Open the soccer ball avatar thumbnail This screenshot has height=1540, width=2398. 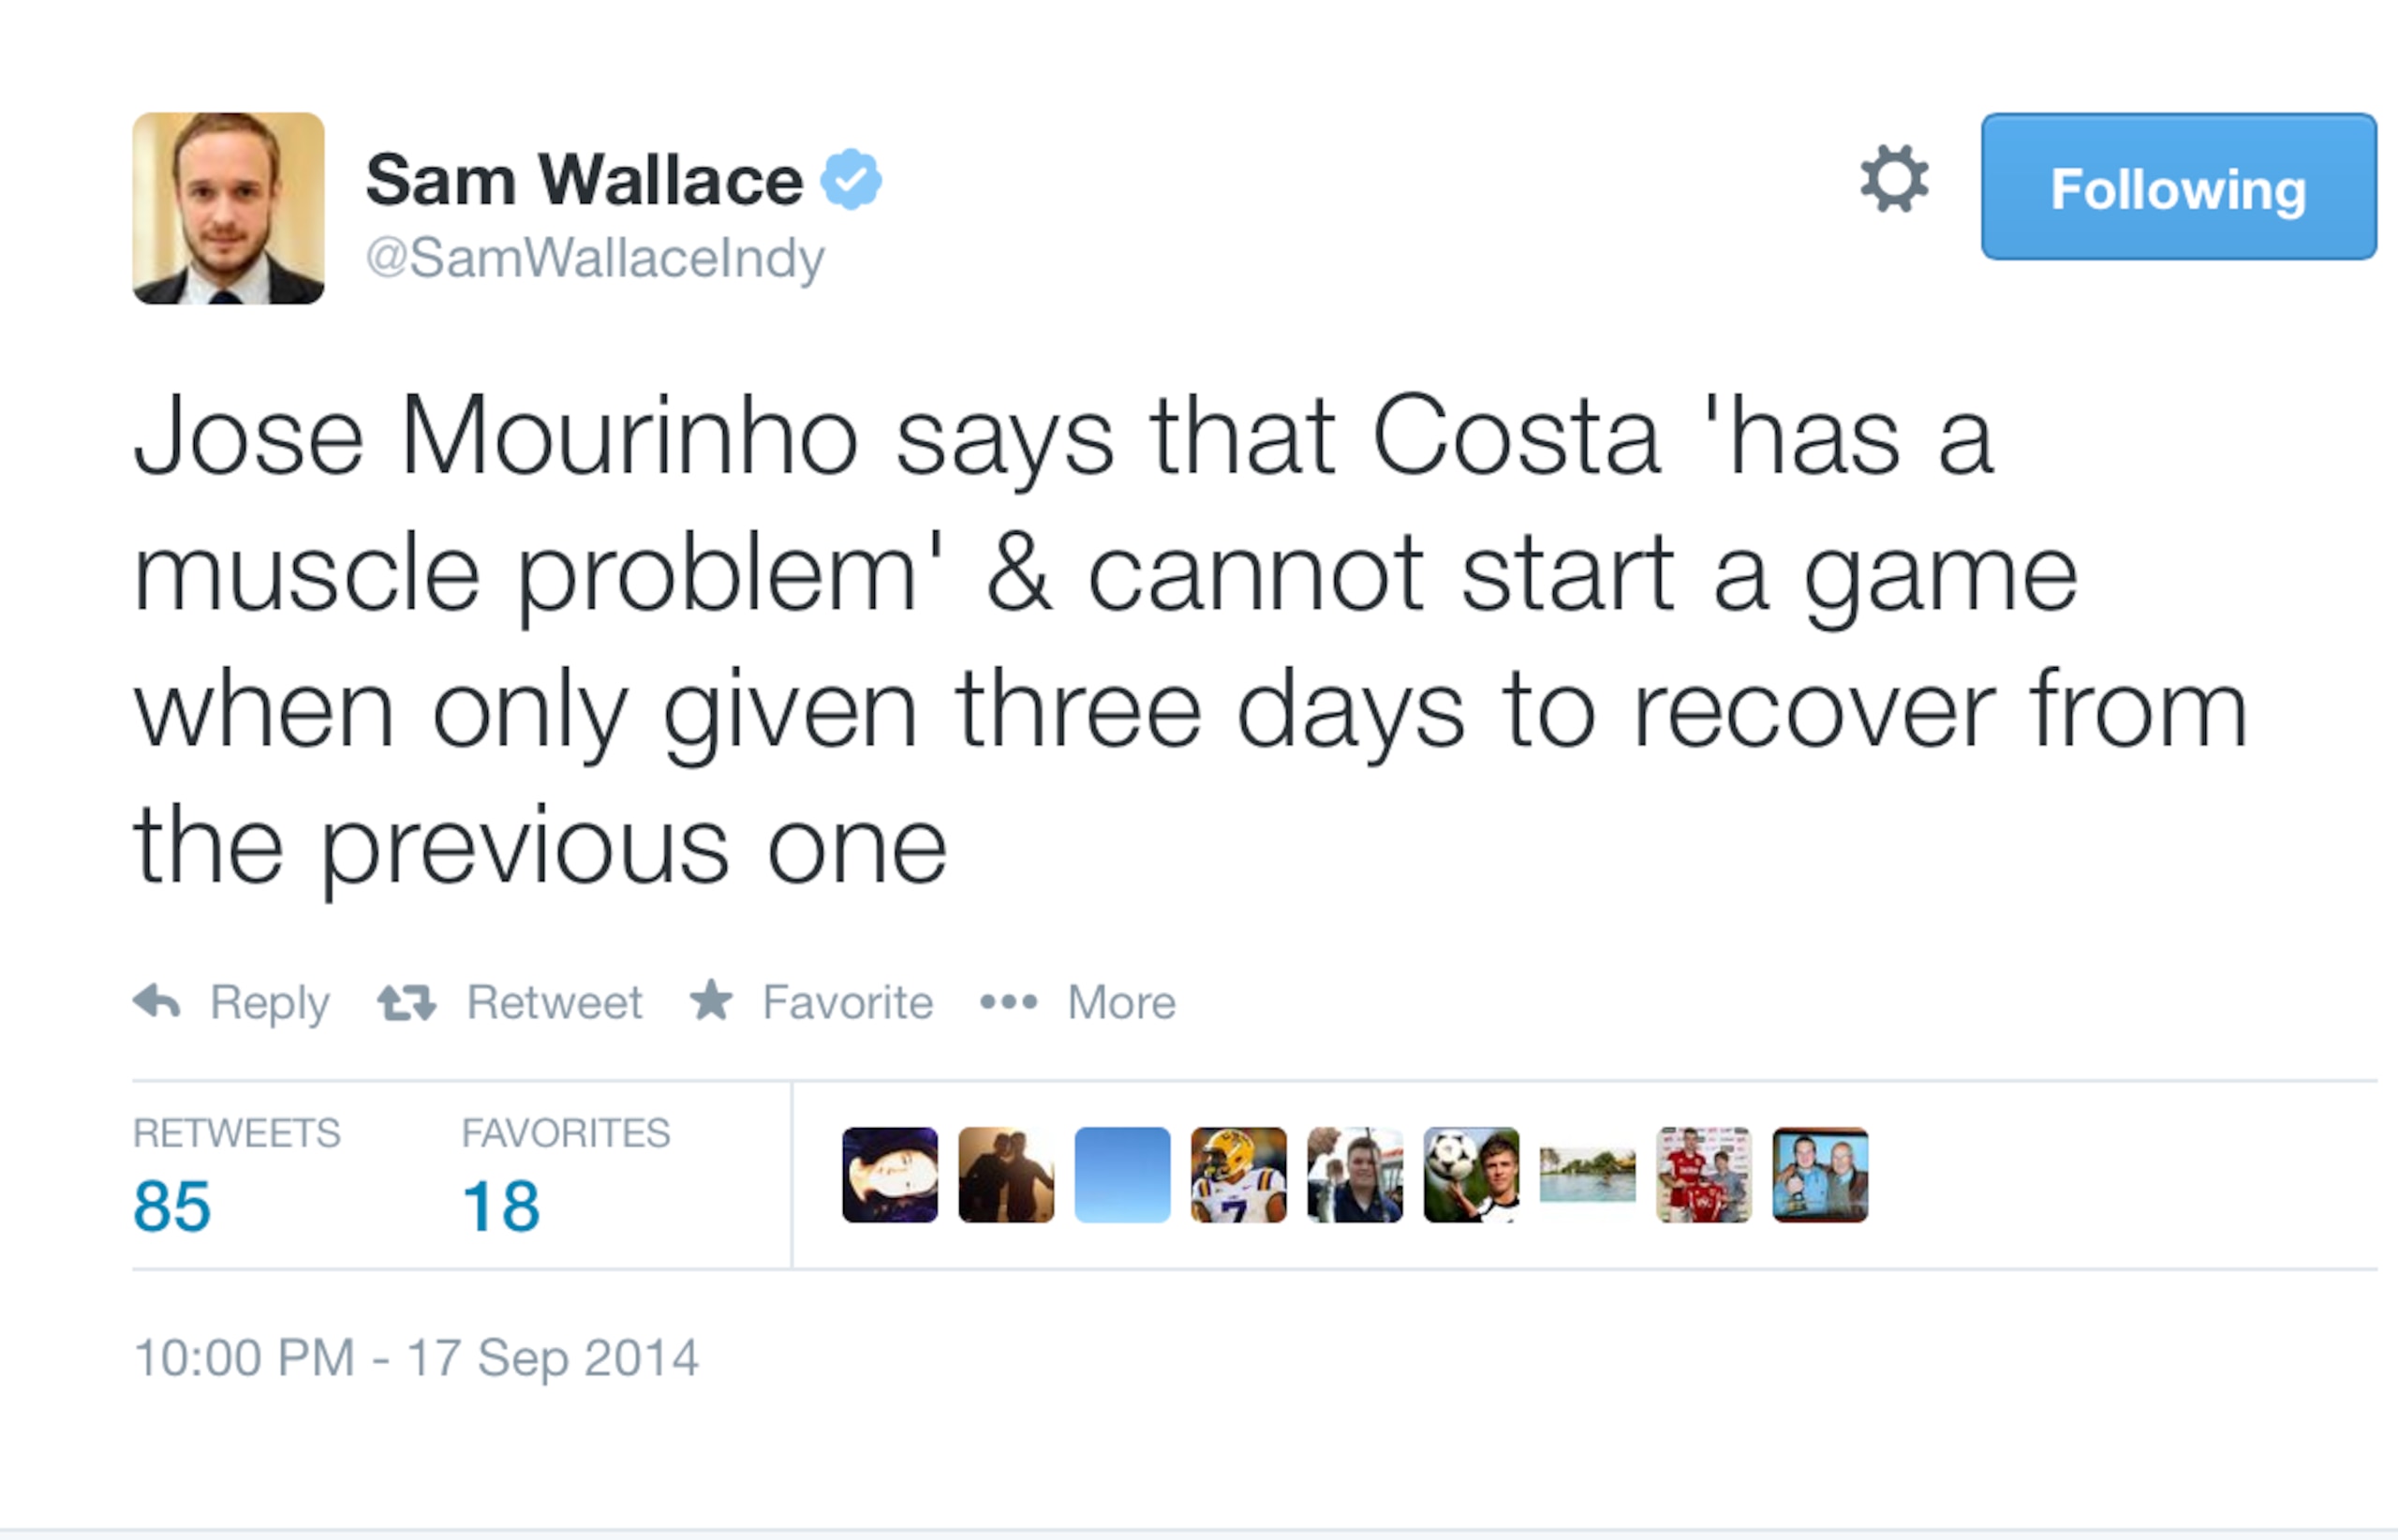[1471, 1175]
